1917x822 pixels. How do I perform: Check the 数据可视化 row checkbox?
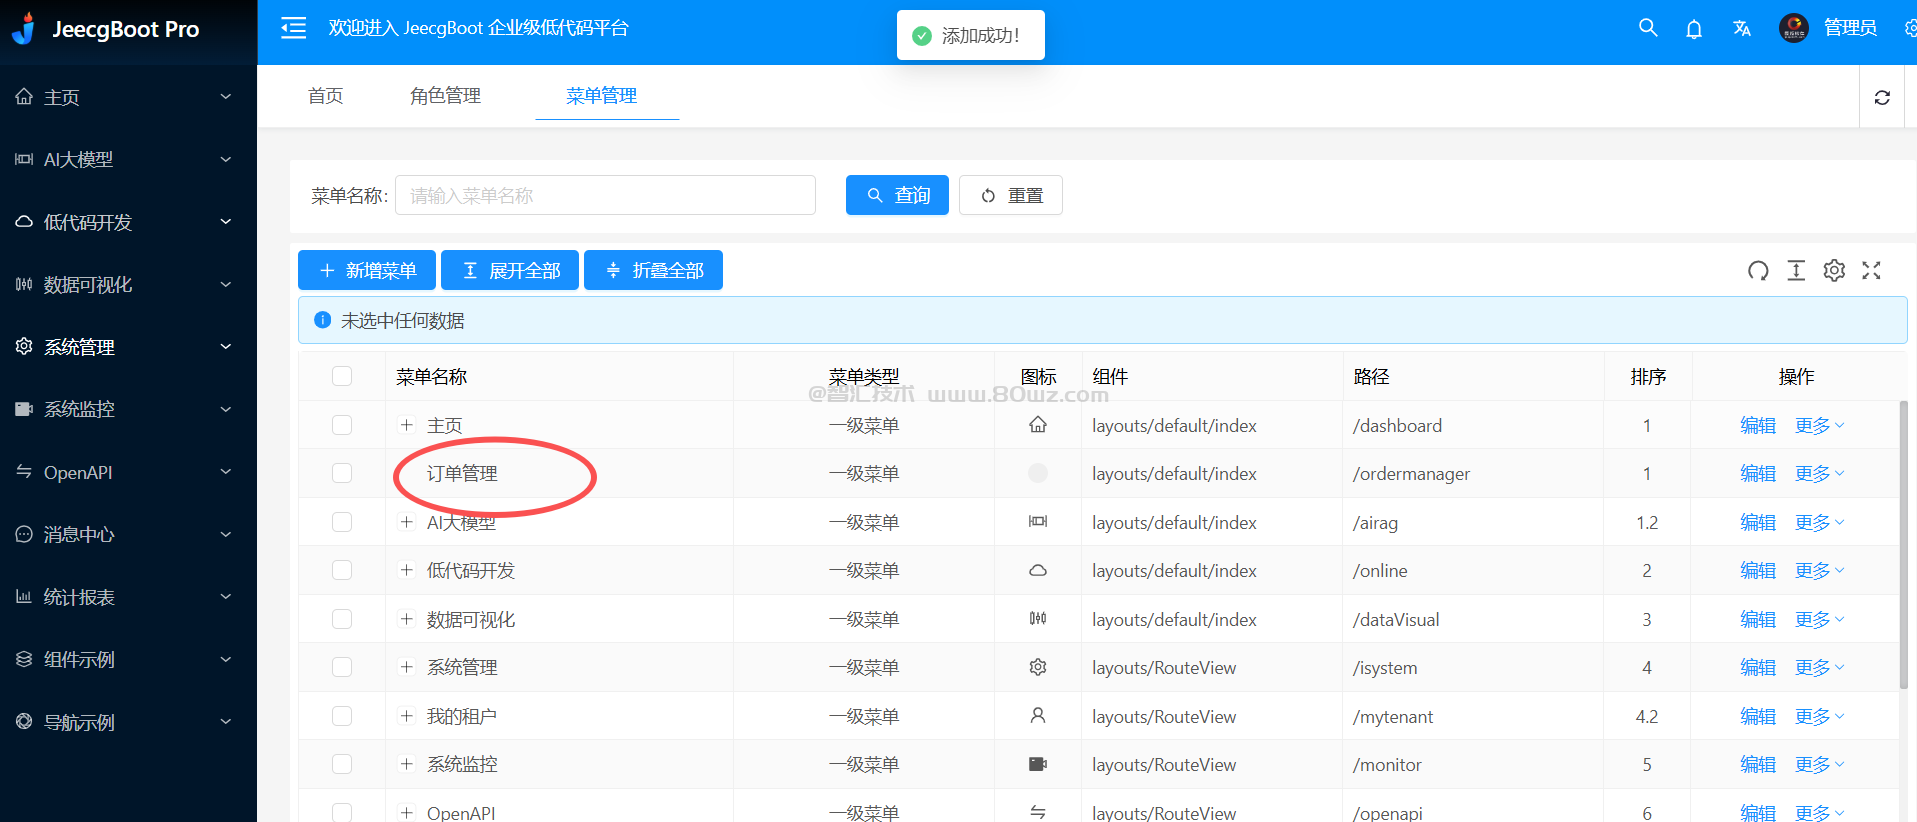coord(342,619)
